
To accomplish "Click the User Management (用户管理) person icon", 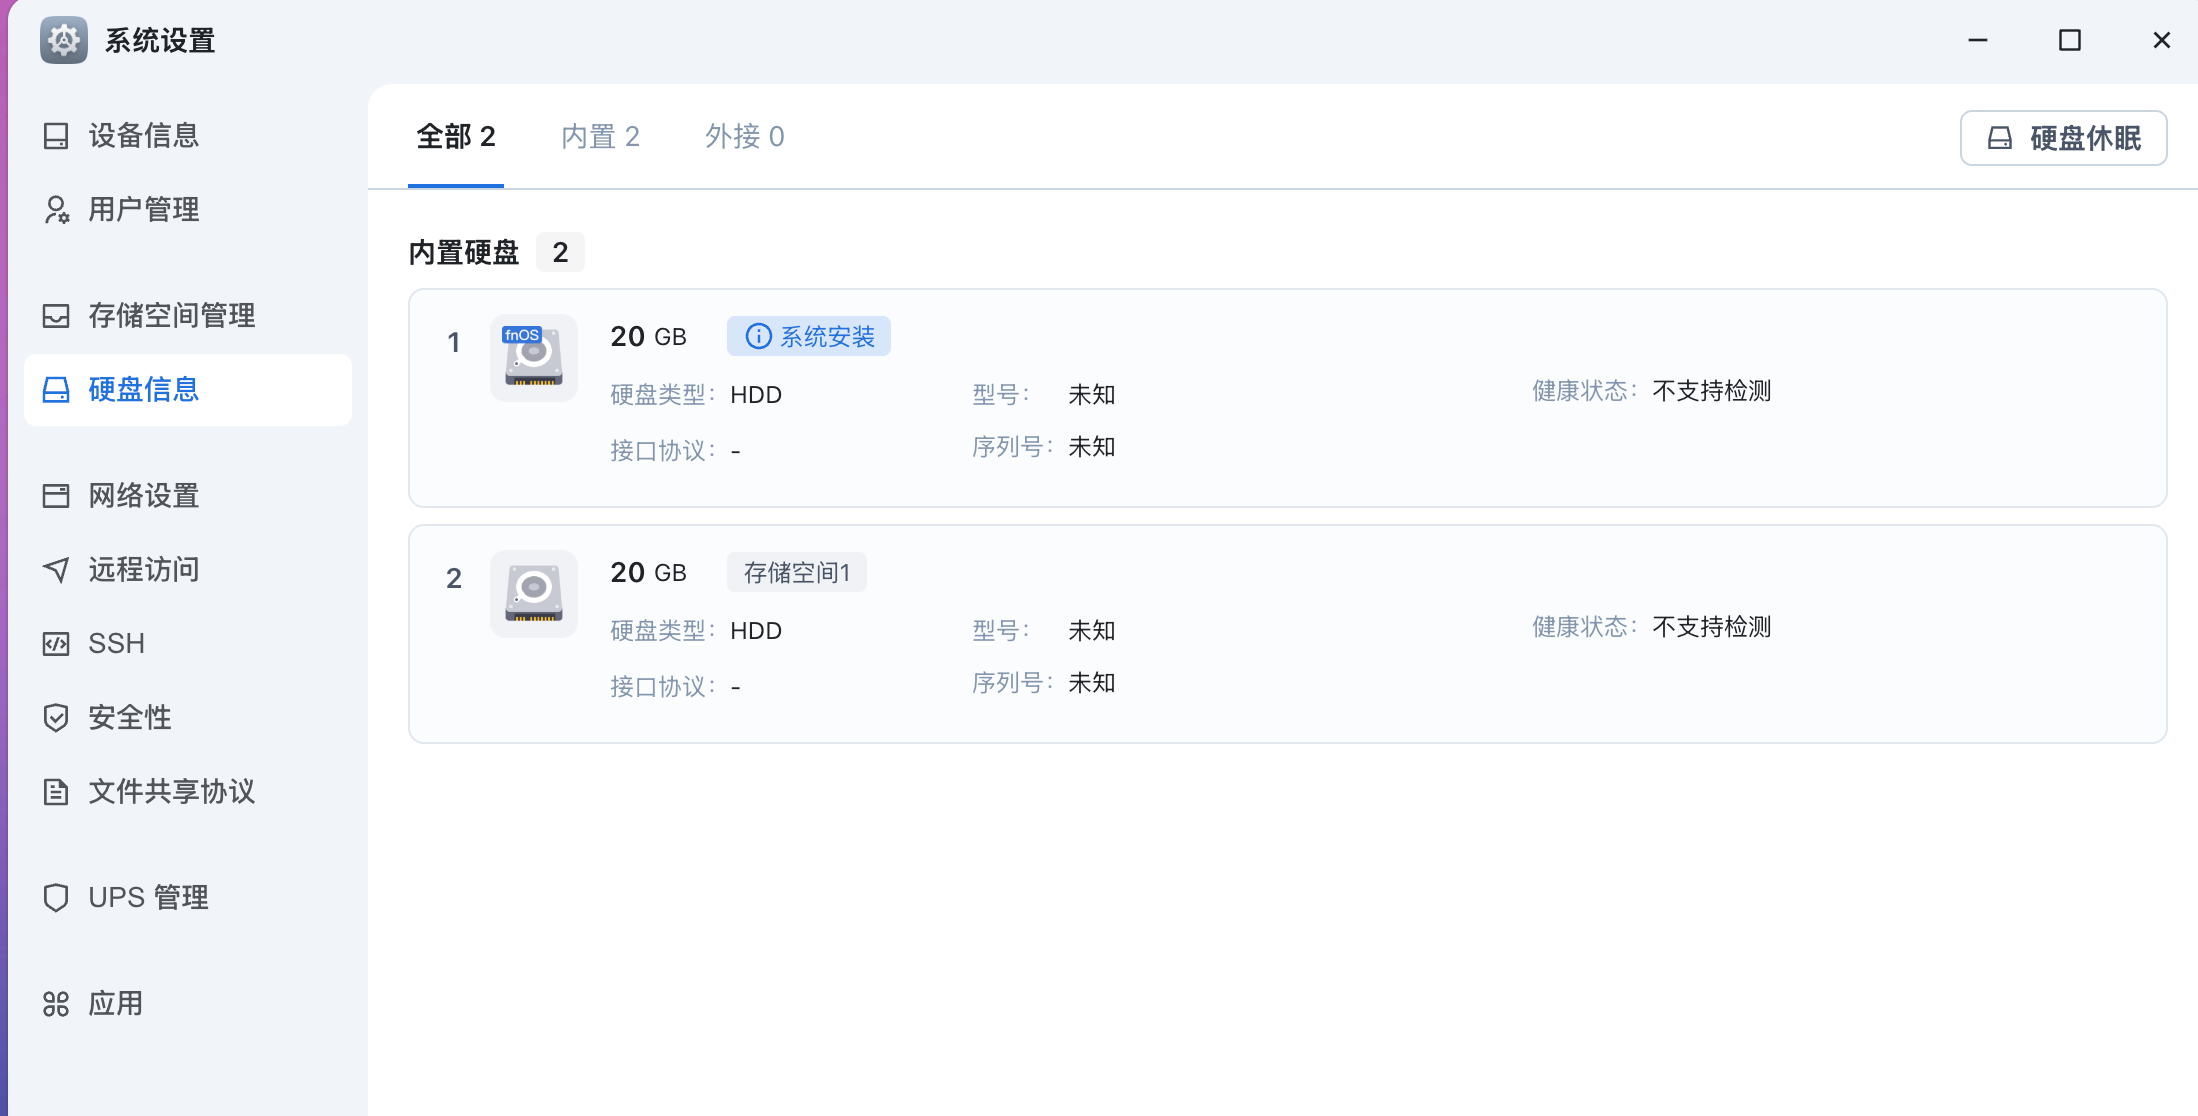I will (56, 210).
